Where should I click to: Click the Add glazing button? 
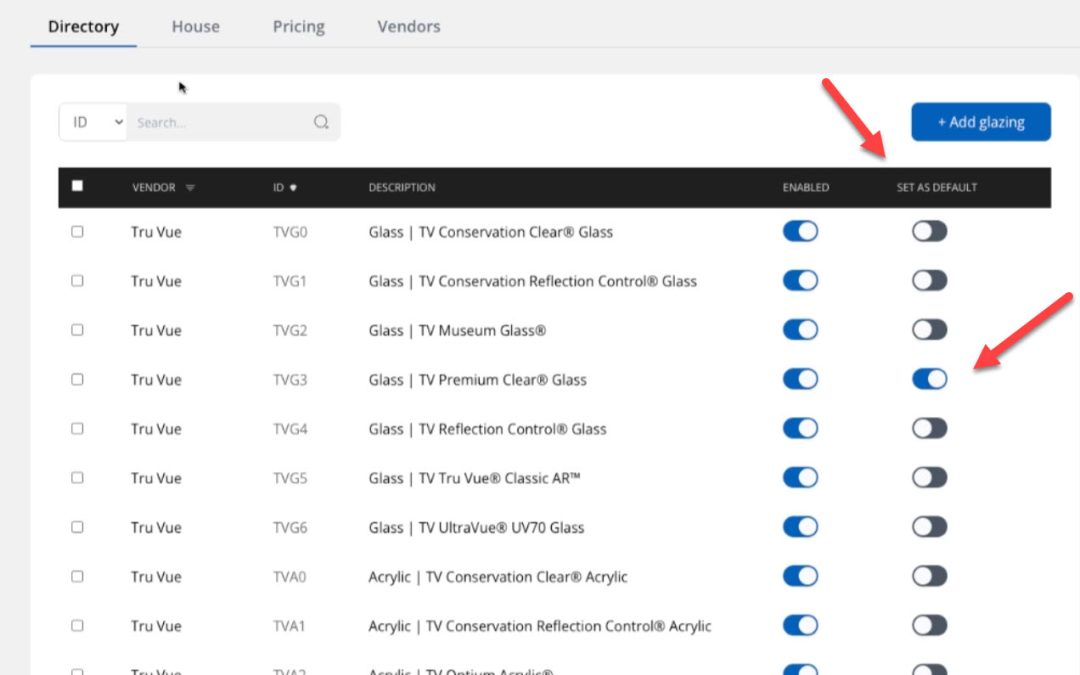click(x=981, y=122)
